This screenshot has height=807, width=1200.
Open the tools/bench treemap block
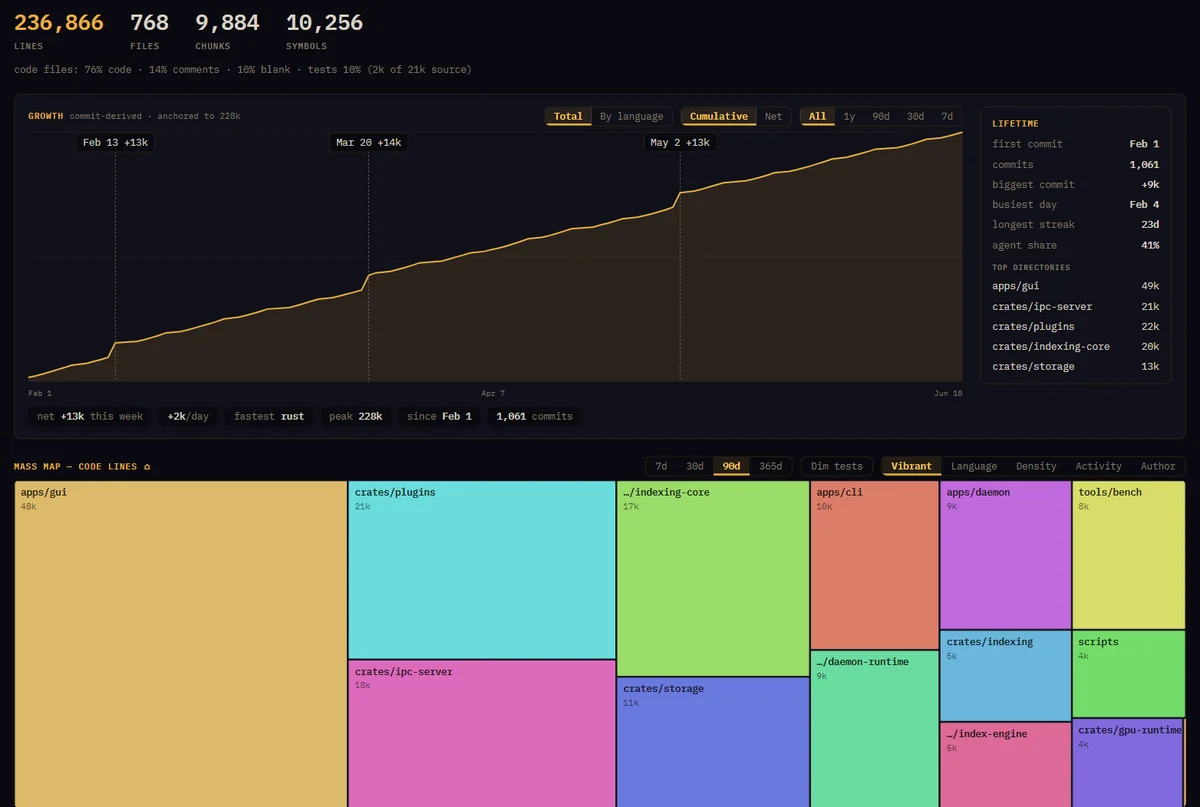click(1128, 555)
